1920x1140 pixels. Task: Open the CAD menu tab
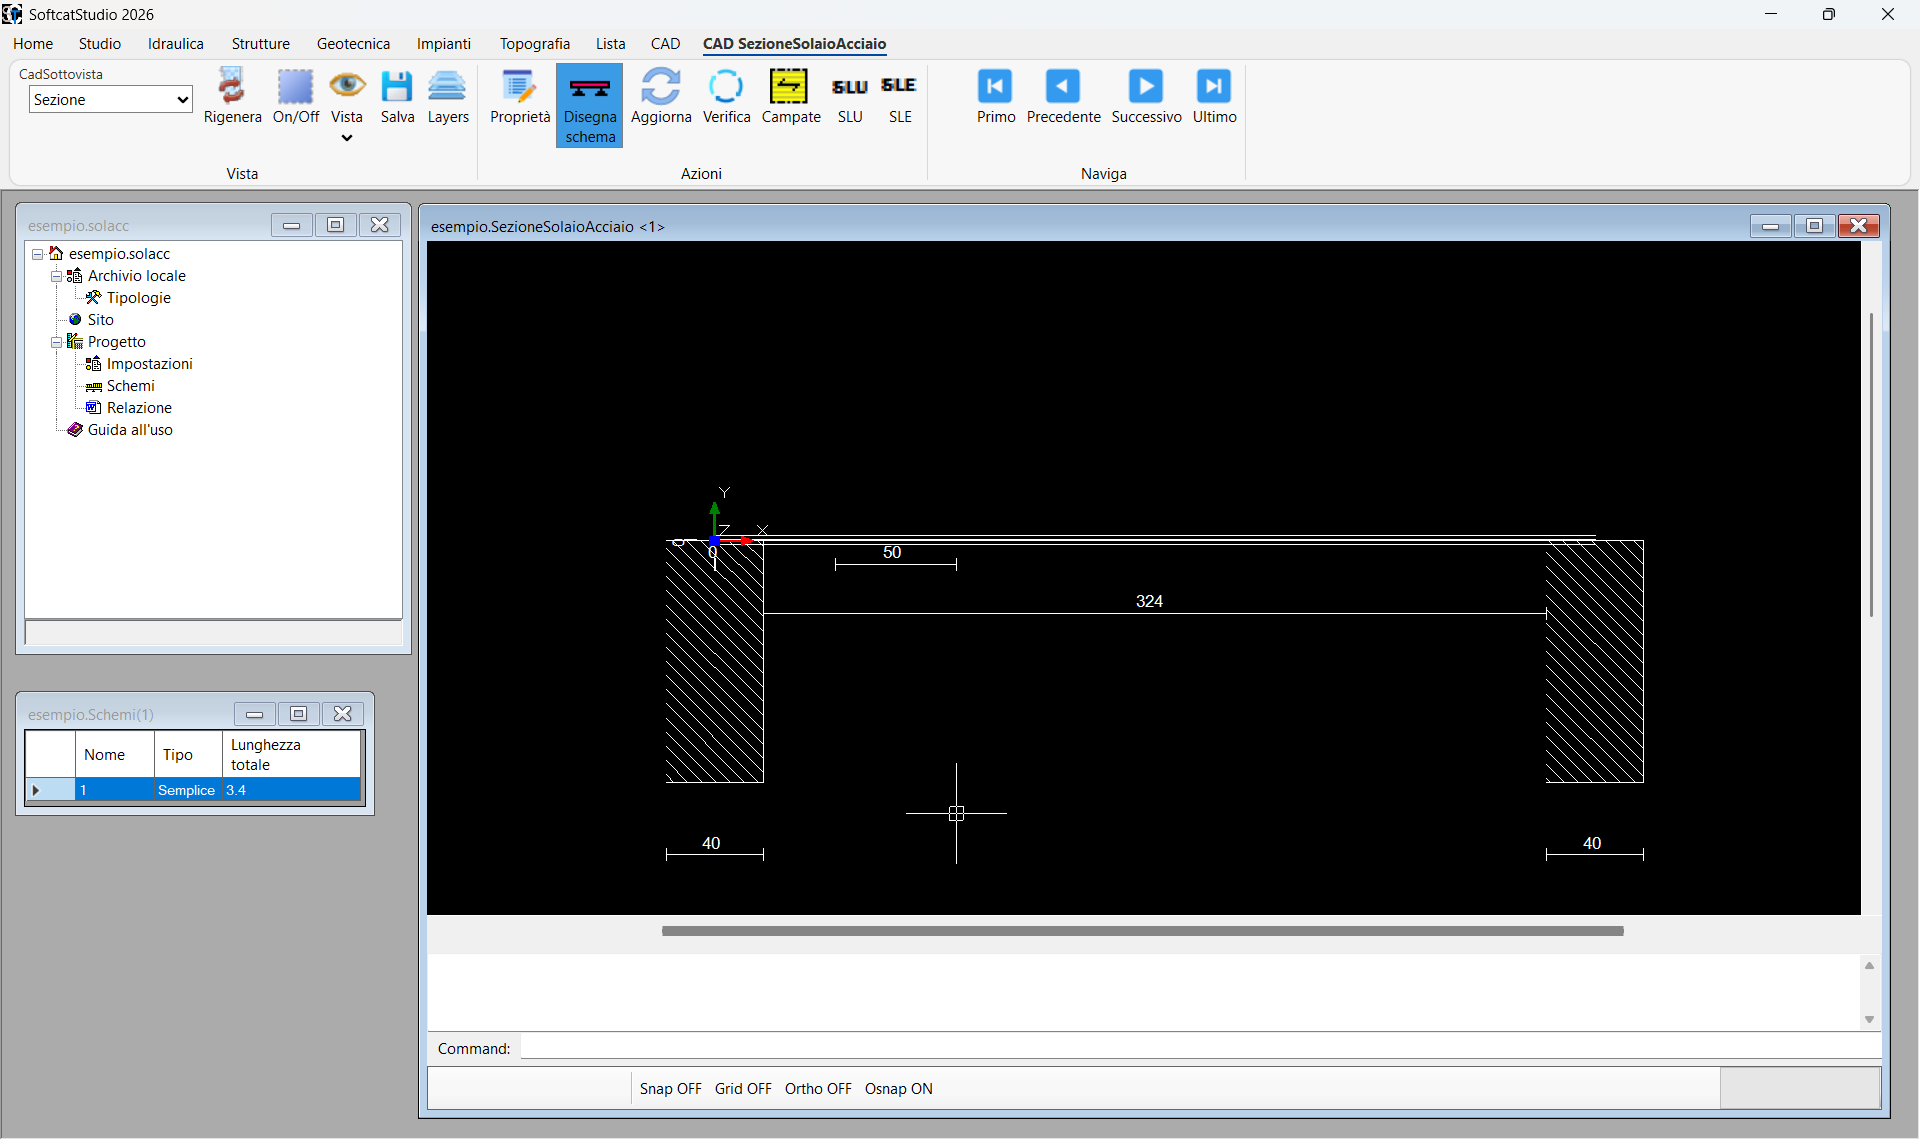click(665, 44)
